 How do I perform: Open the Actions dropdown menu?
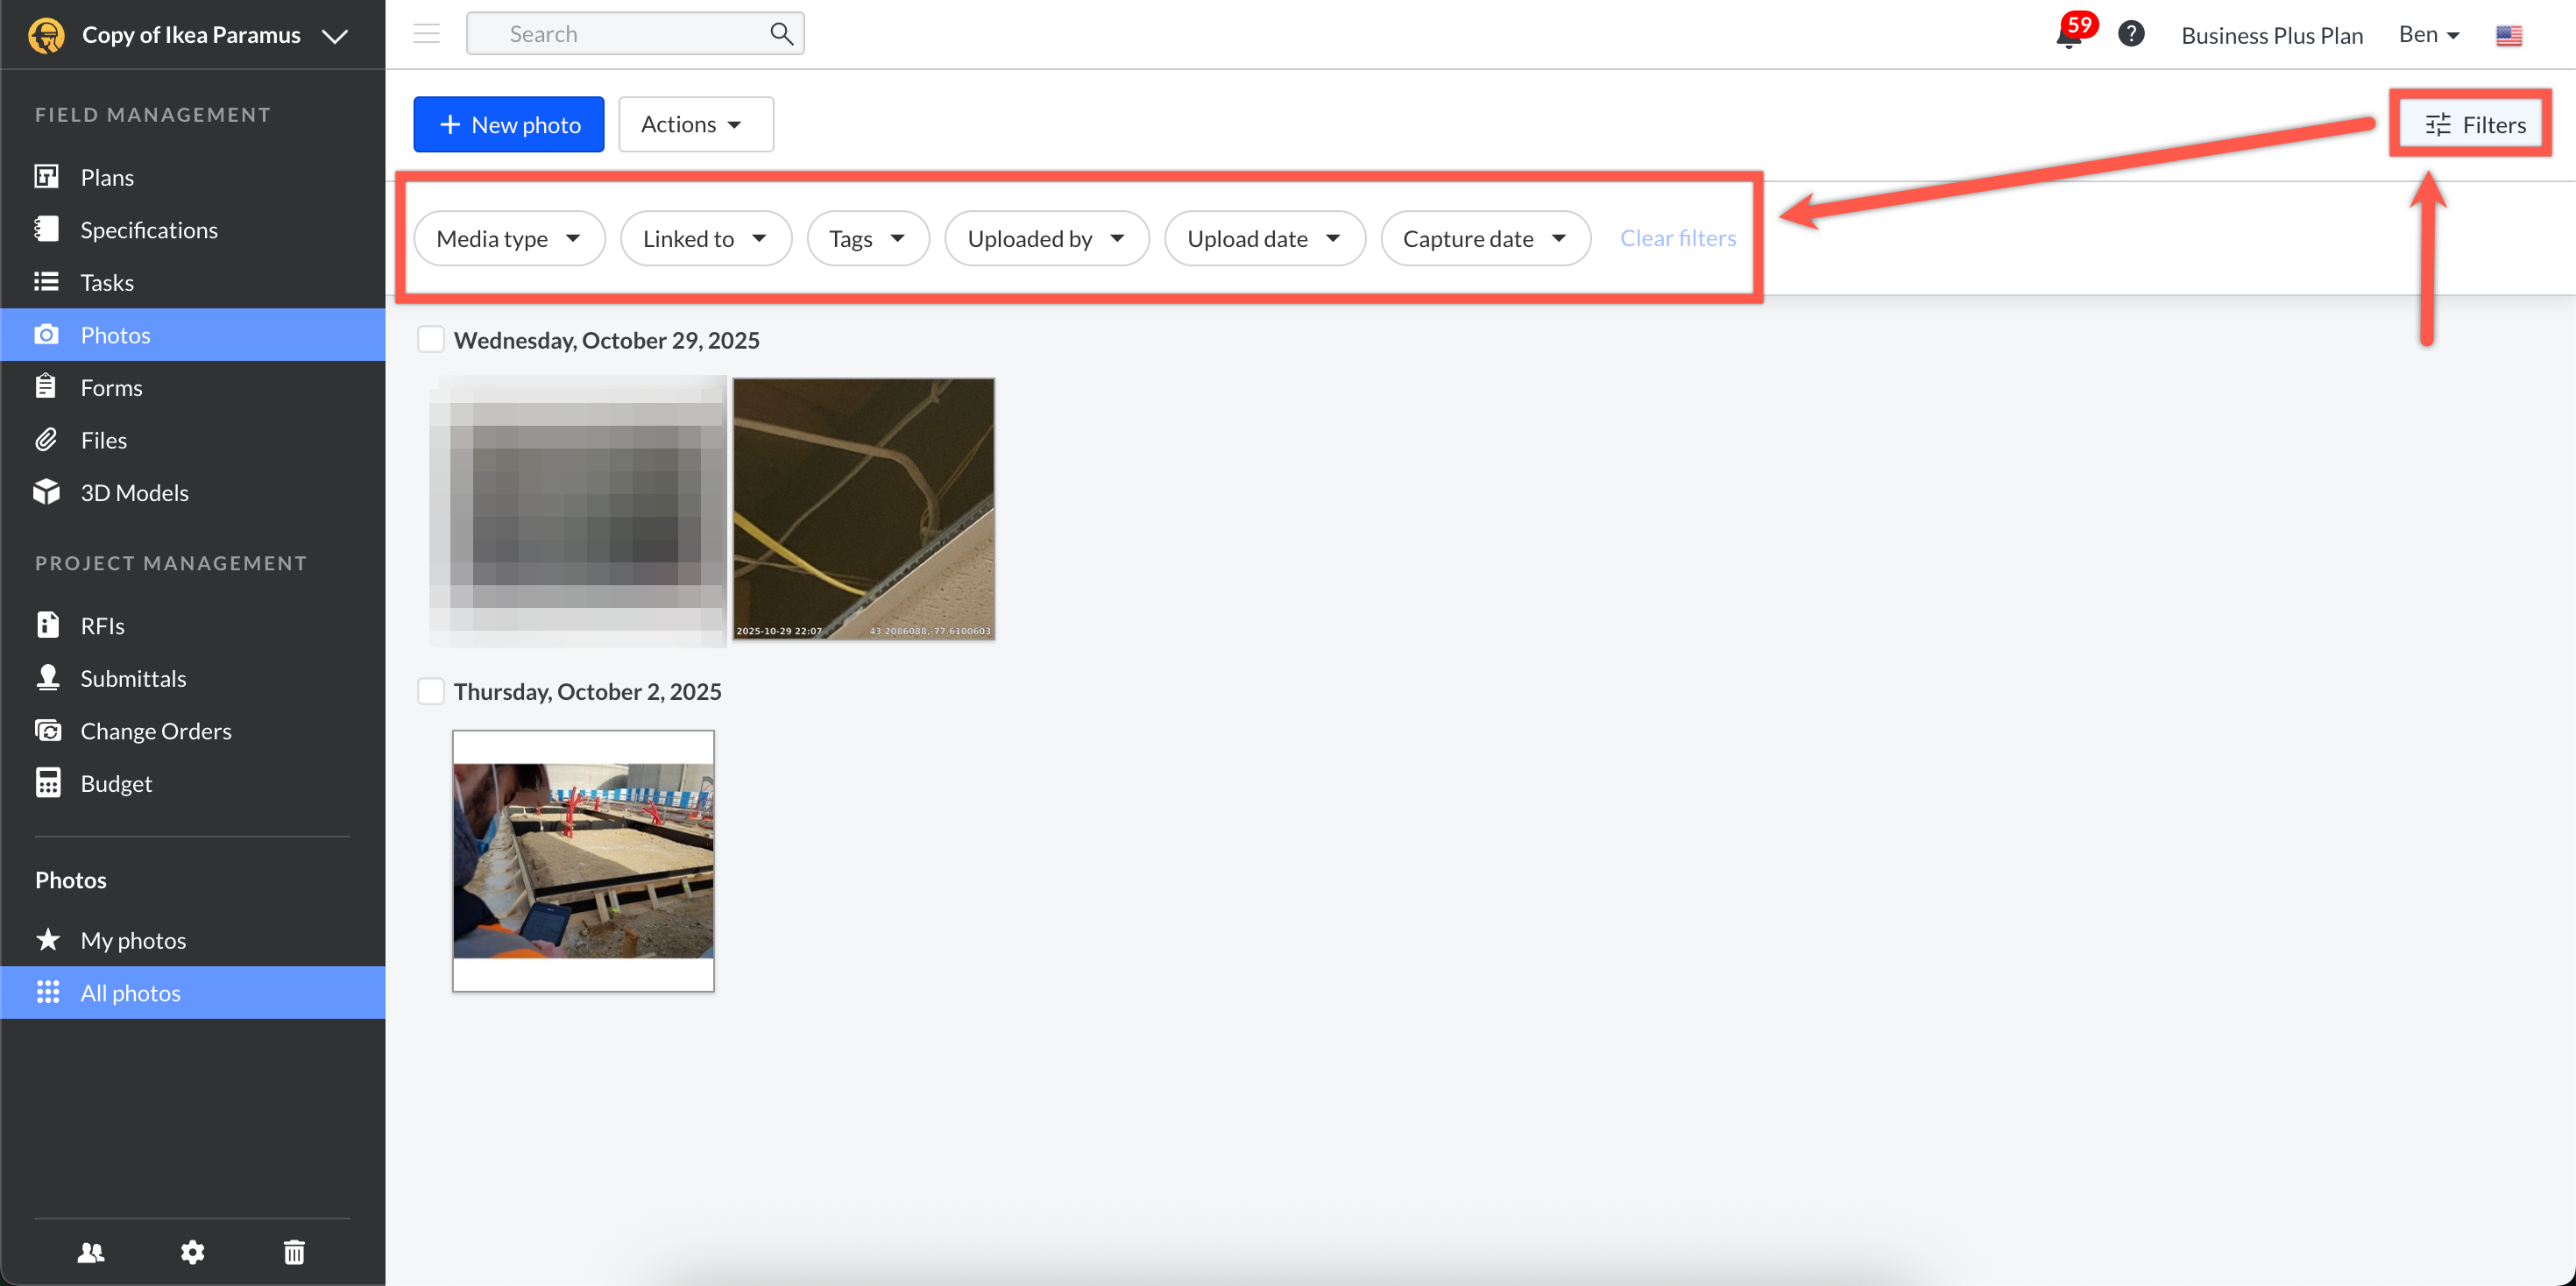click(695, 124)
